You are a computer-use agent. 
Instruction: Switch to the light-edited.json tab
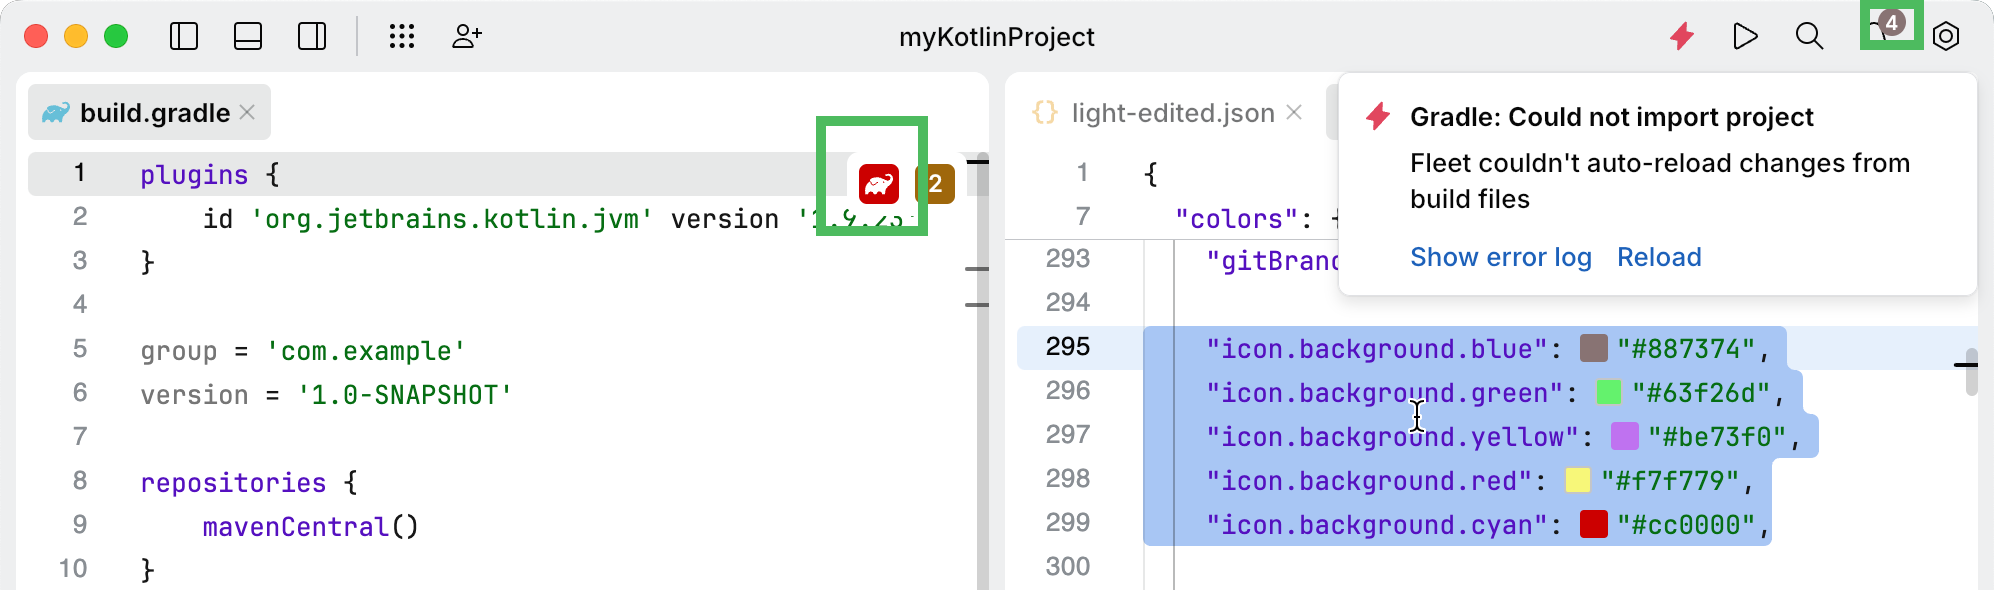tap(1172, 113)
